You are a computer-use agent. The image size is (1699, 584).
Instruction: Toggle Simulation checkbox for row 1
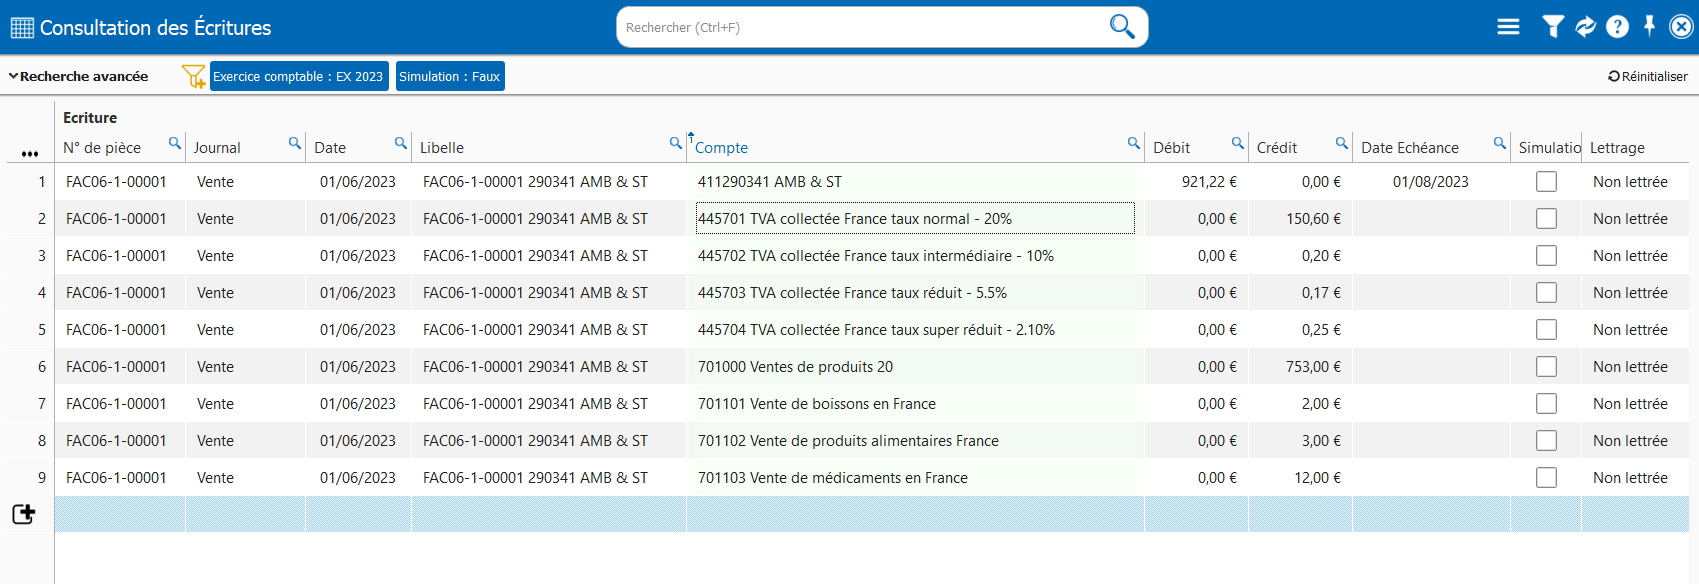click(x=1546, y=182)
